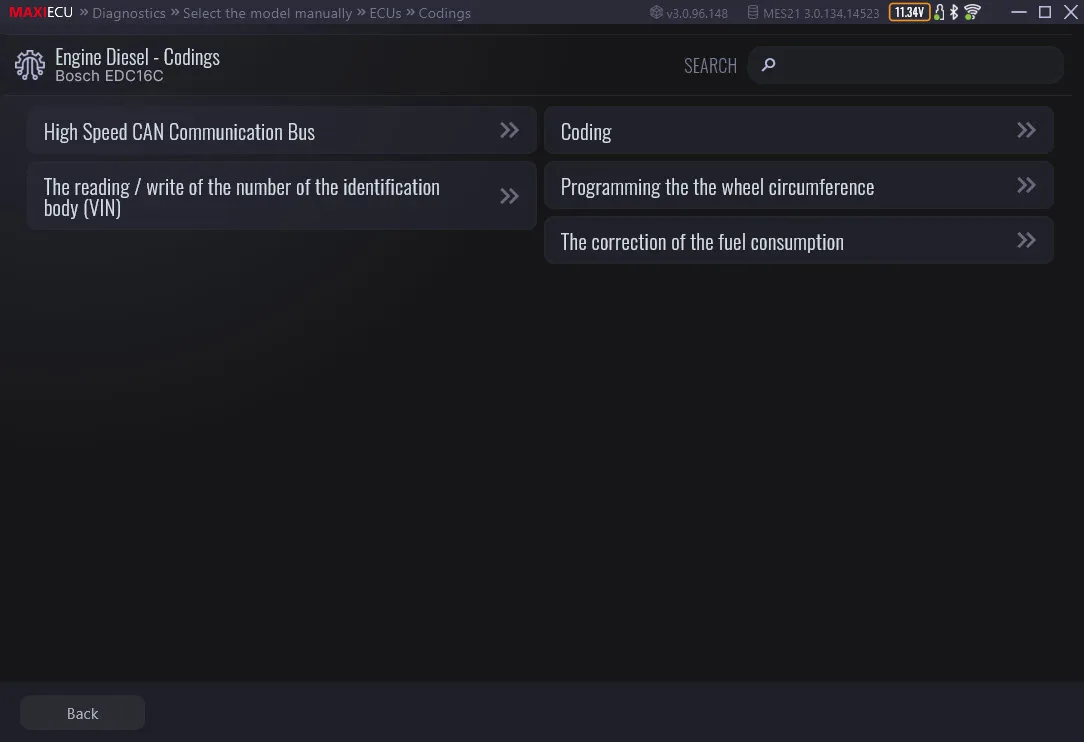Click the device icon beside MES21 3.0.134.14523
This screenshot has width=1084, height=742.
753,12
